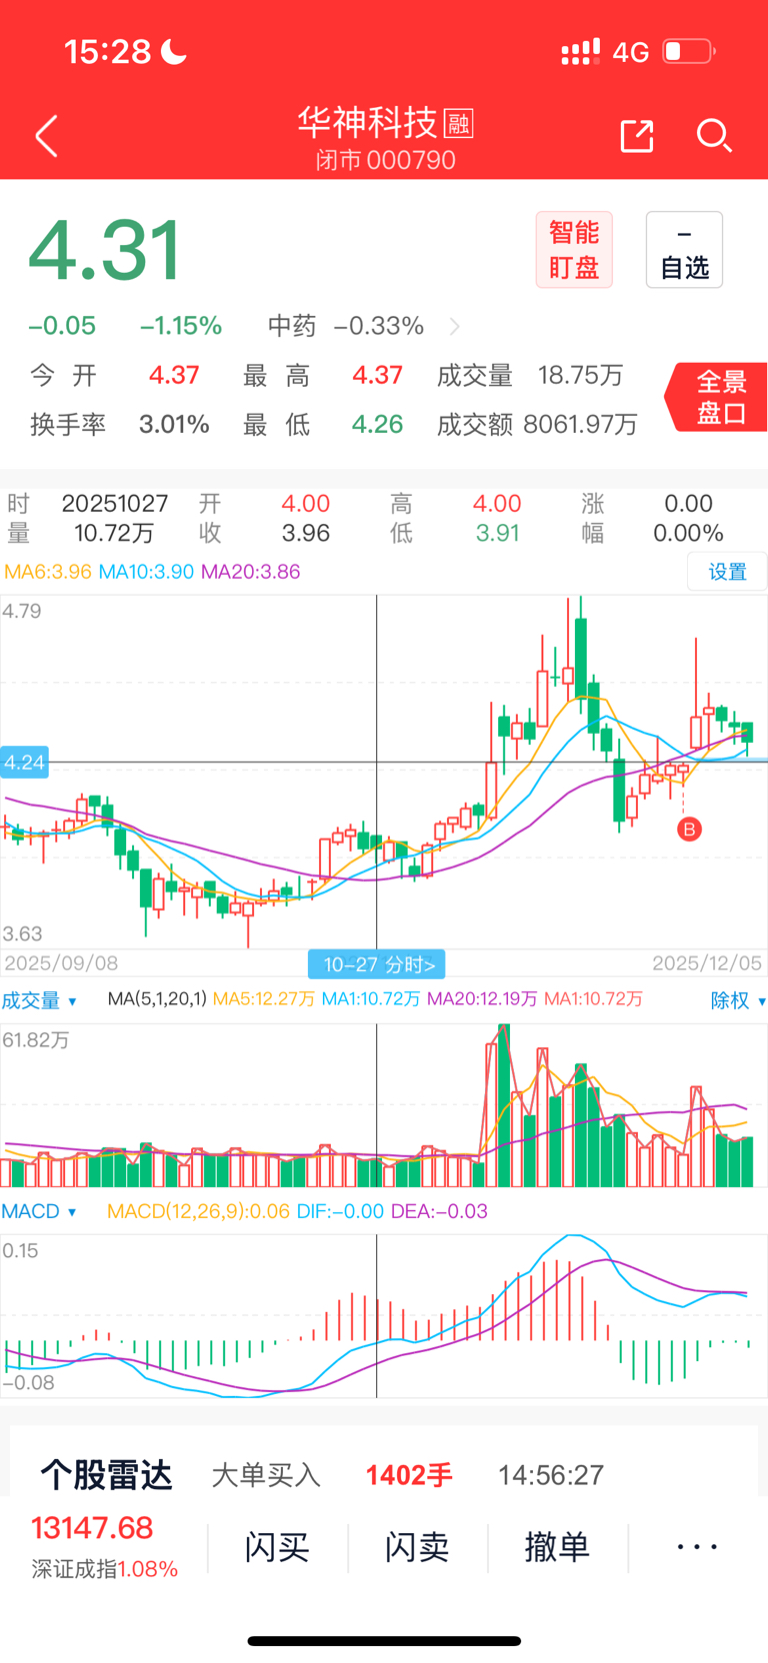Open 智能盯盘 smart watch button
This screenshot has width=768, height=1663.
click(x=574, y=250)
